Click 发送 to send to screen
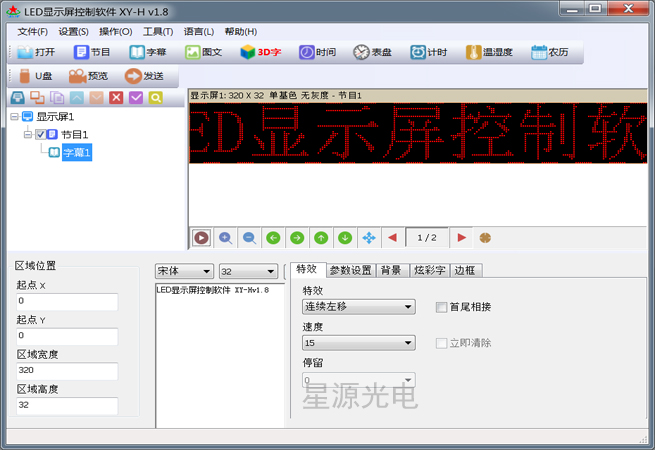This screenshot has width=655, height=450. click(144, 76)
